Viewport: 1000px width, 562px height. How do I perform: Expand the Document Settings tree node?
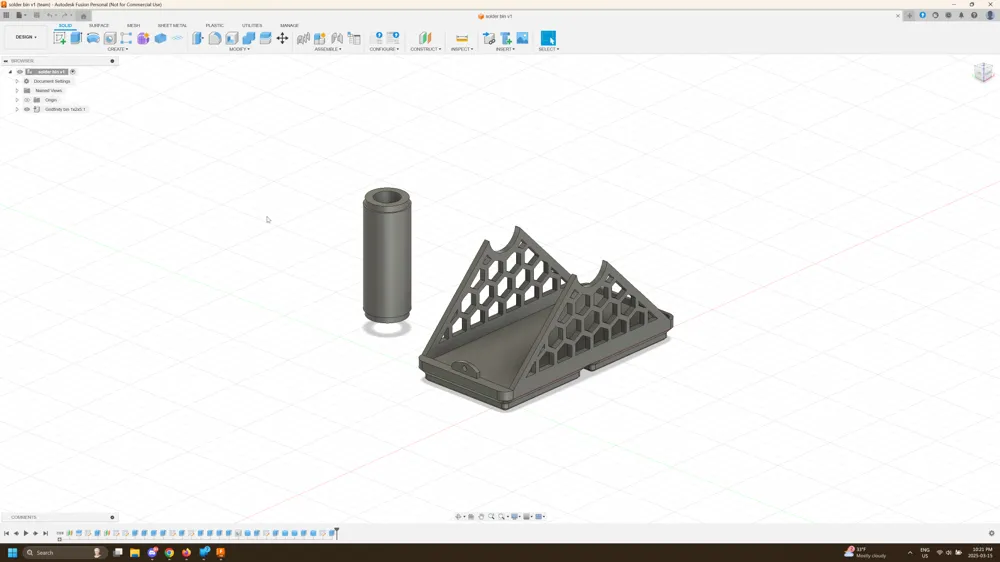coord(17,82)
